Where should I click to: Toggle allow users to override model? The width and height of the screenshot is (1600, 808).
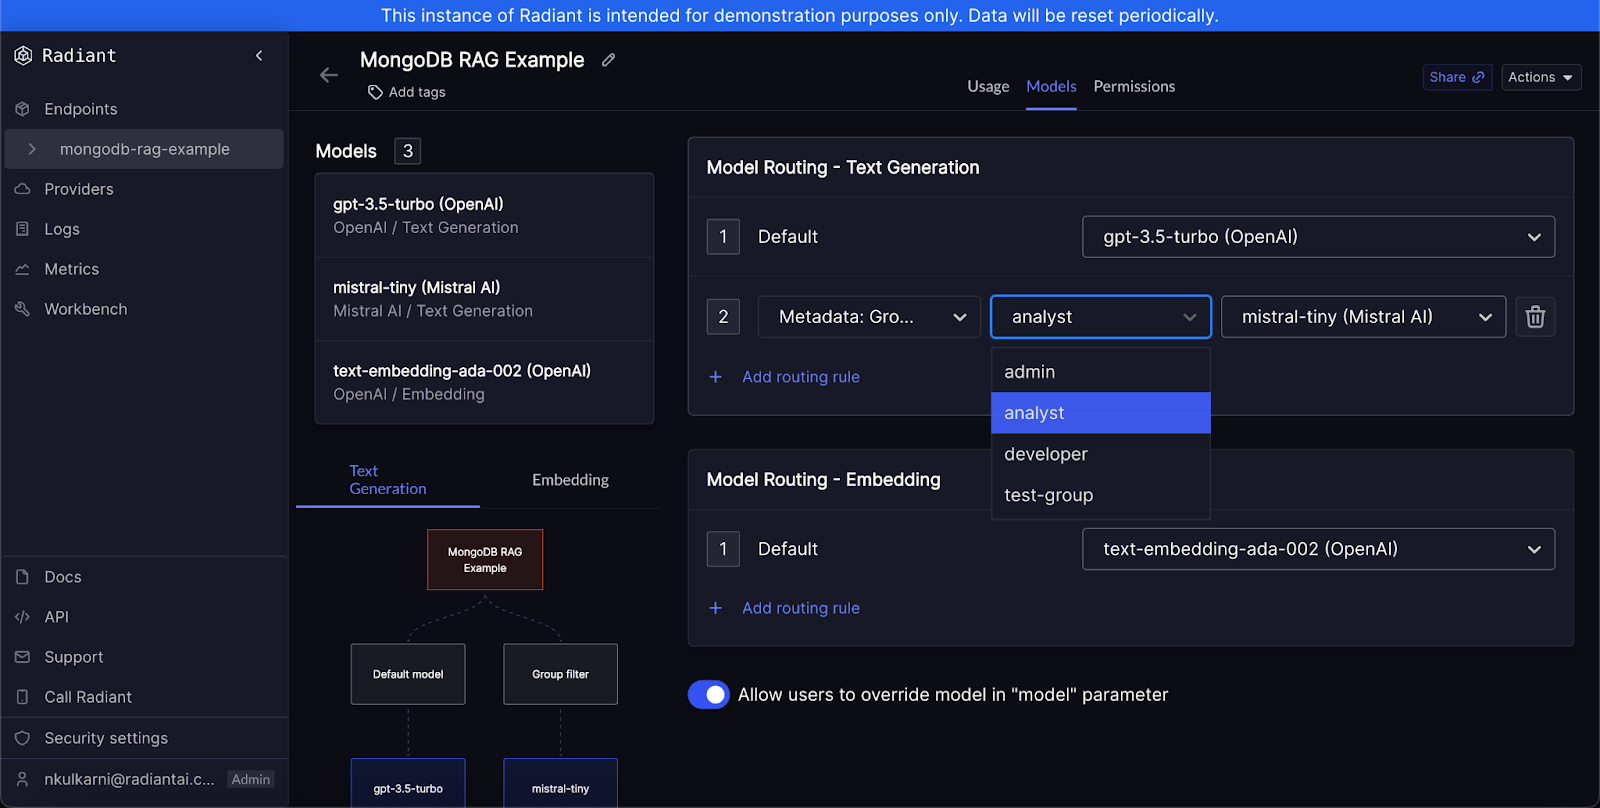(x=709, y=694)
